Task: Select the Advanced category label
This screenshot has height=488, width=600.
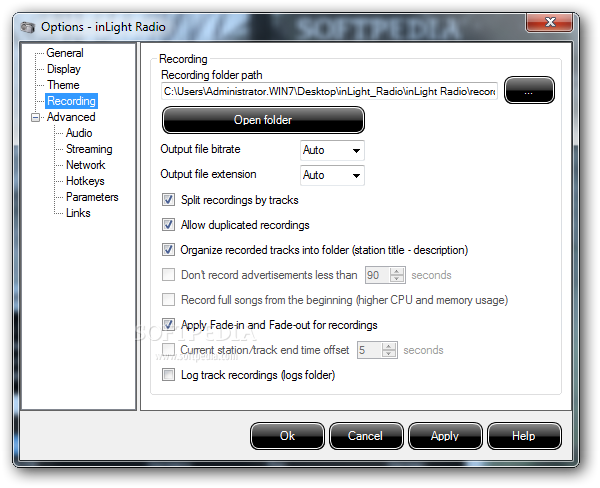Action: (x=71, y=117)
